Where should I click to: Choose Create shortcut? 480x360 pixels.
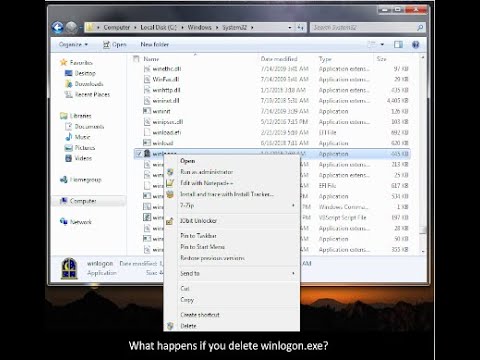(x=200, y=315)
